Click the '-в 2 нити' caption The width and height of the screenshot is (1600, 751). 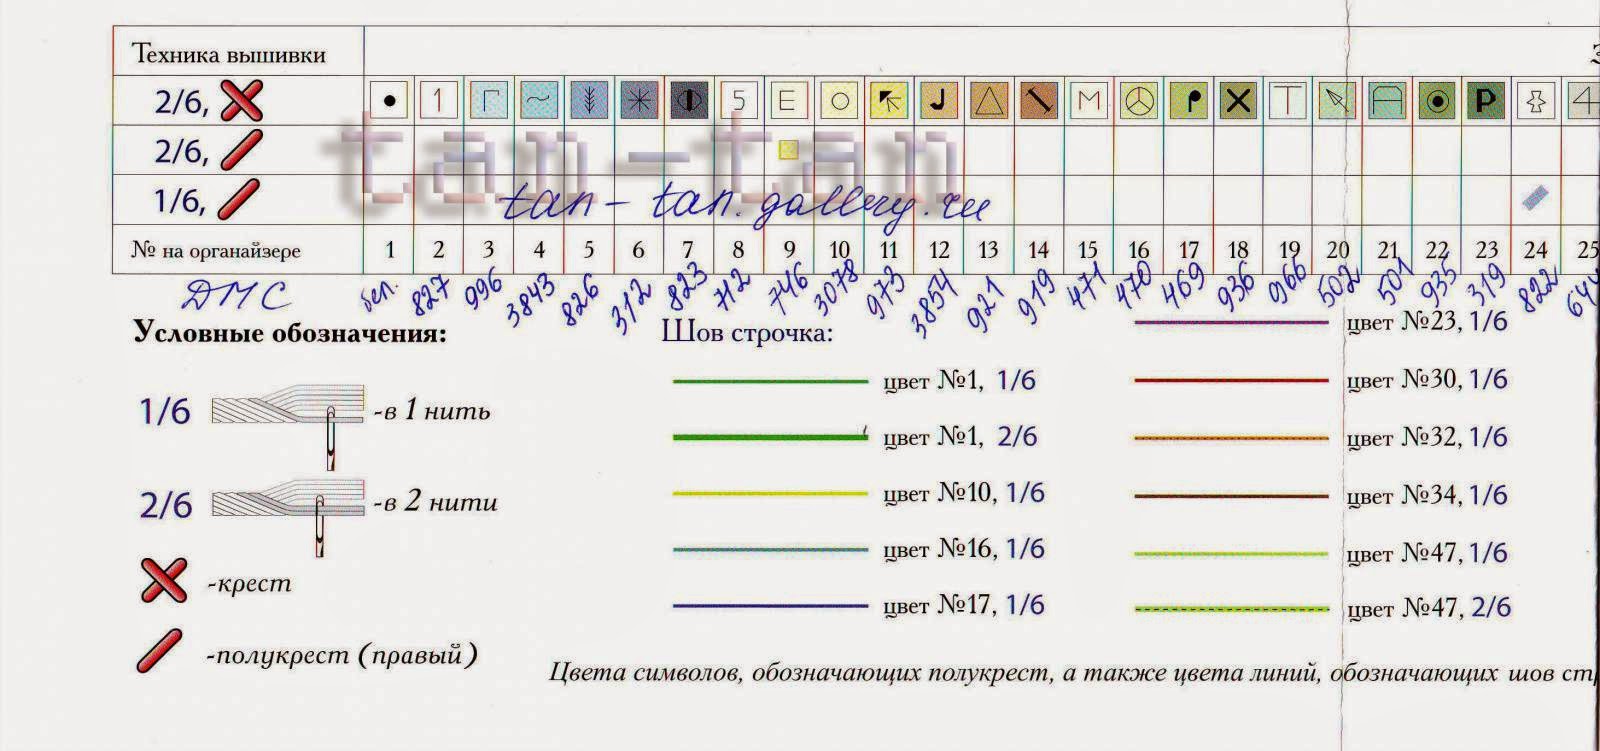pyautogui.click(x=436, y=501)
